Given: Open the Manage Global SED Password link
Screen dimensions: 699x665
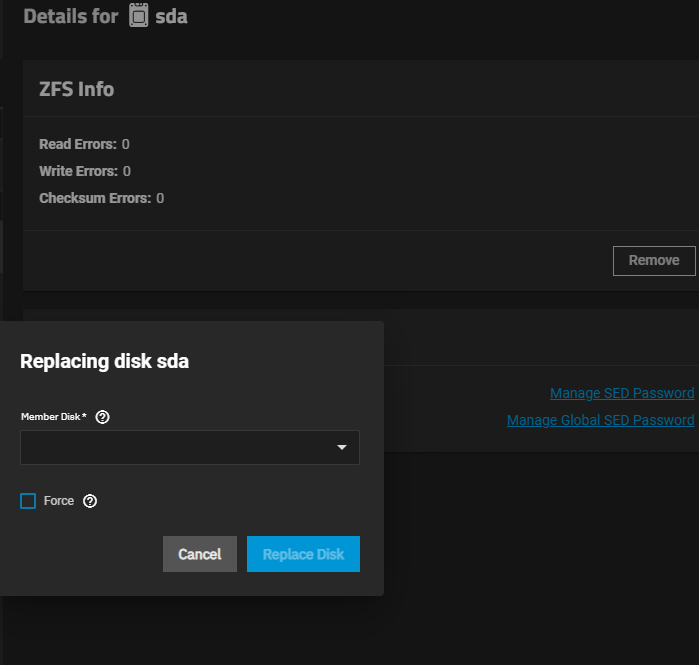Looking at the screenshot, I should pyautogui.click(x=600, y=420).
